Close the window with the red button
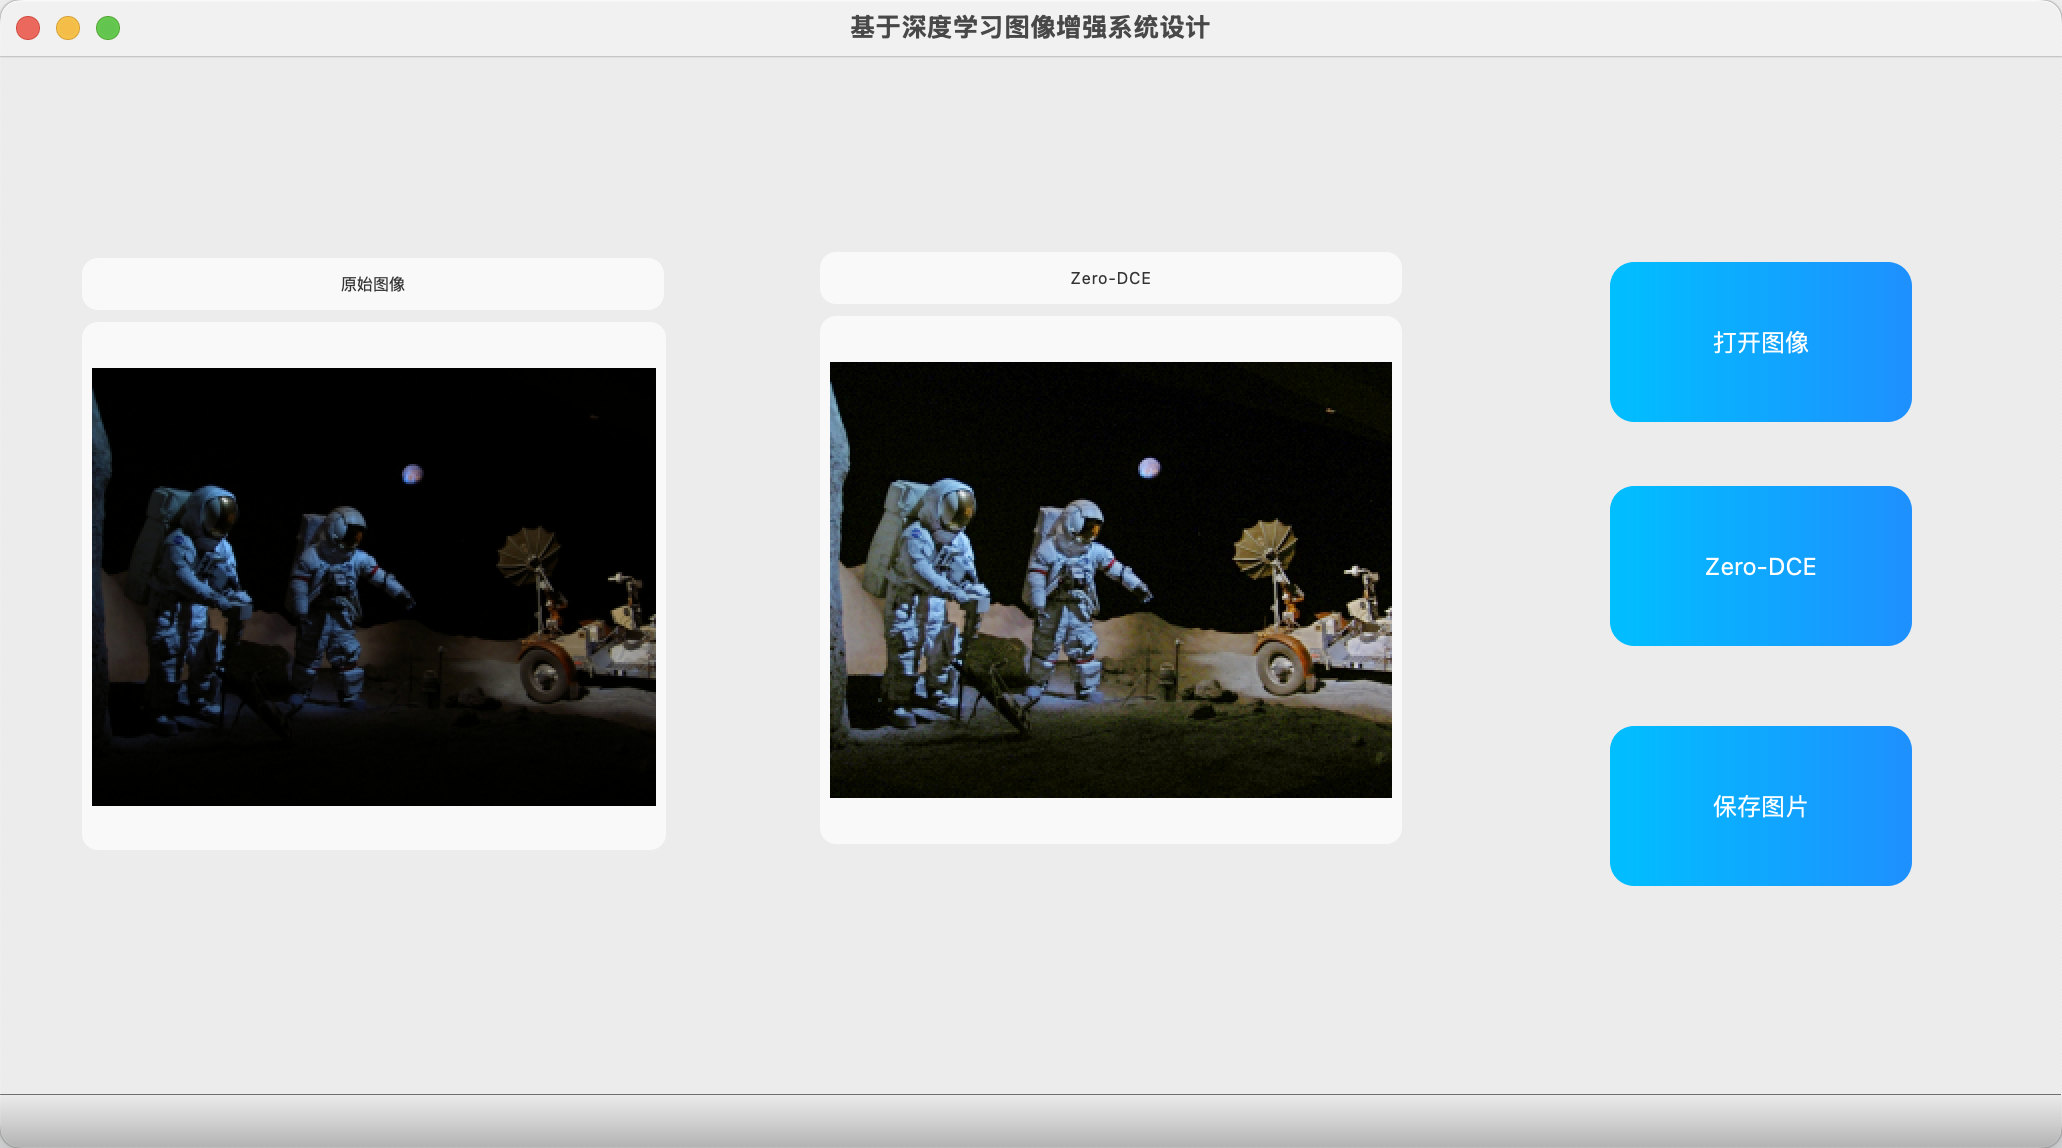Screen dimensions: 2062x1148 28,28
